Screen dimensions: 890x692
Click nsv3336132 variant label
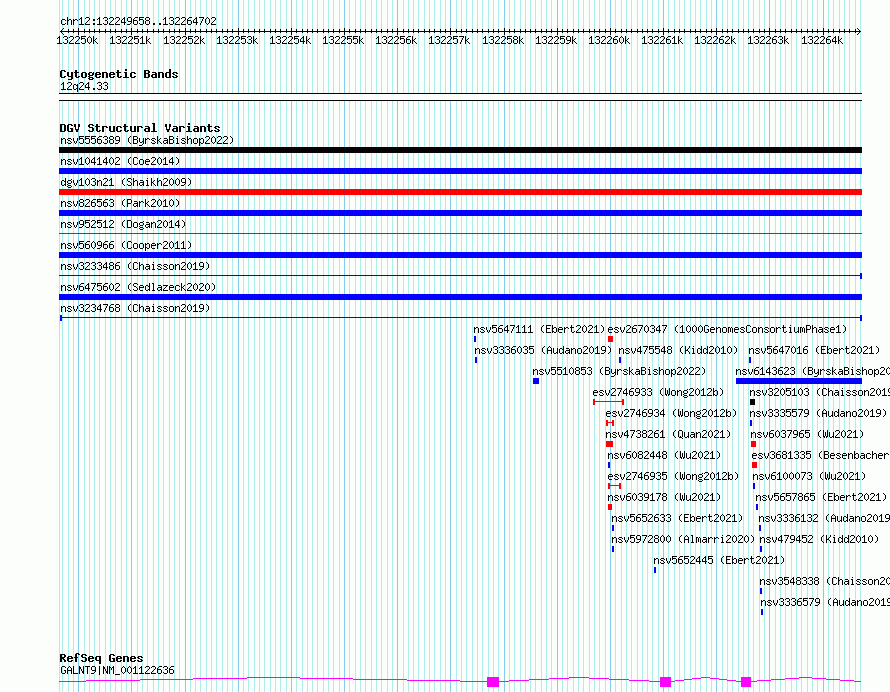point(824,518)
